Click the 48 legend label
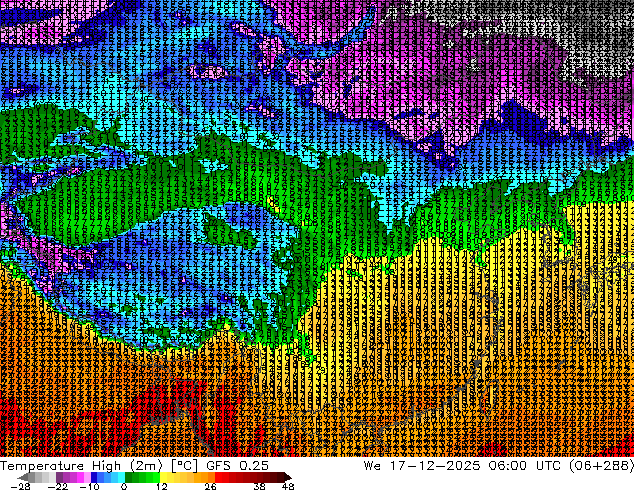 (x=288, y=486)
